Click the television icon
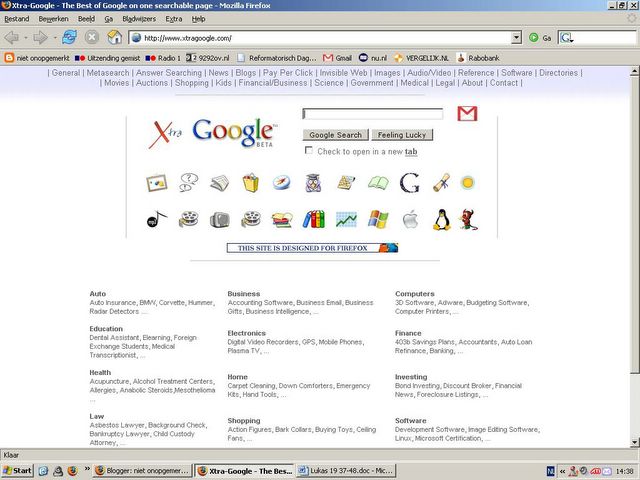The width and height of the screenshot is (640, 480). 220,220
